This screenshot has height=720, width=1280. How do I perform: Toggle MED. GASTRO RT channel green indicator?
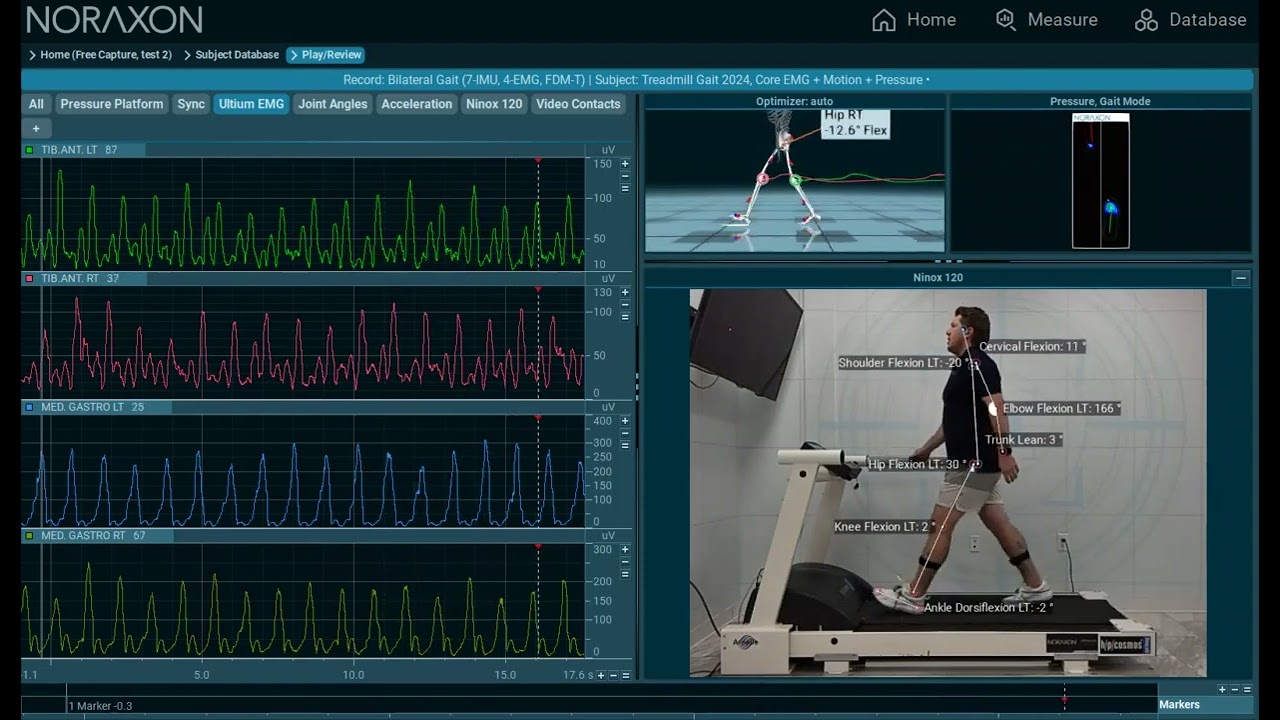point(30,536)
